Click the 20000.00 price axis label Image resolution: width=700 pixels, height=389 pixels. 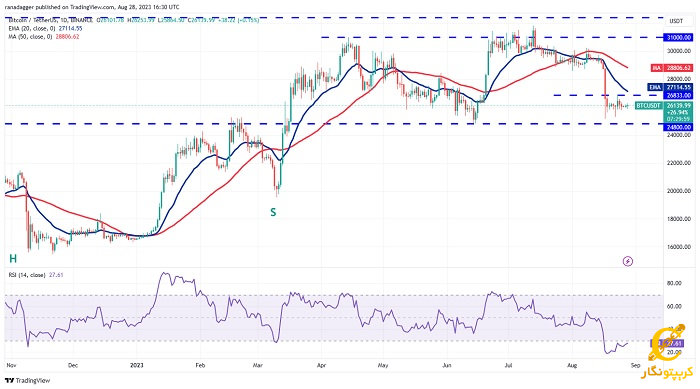679,191
